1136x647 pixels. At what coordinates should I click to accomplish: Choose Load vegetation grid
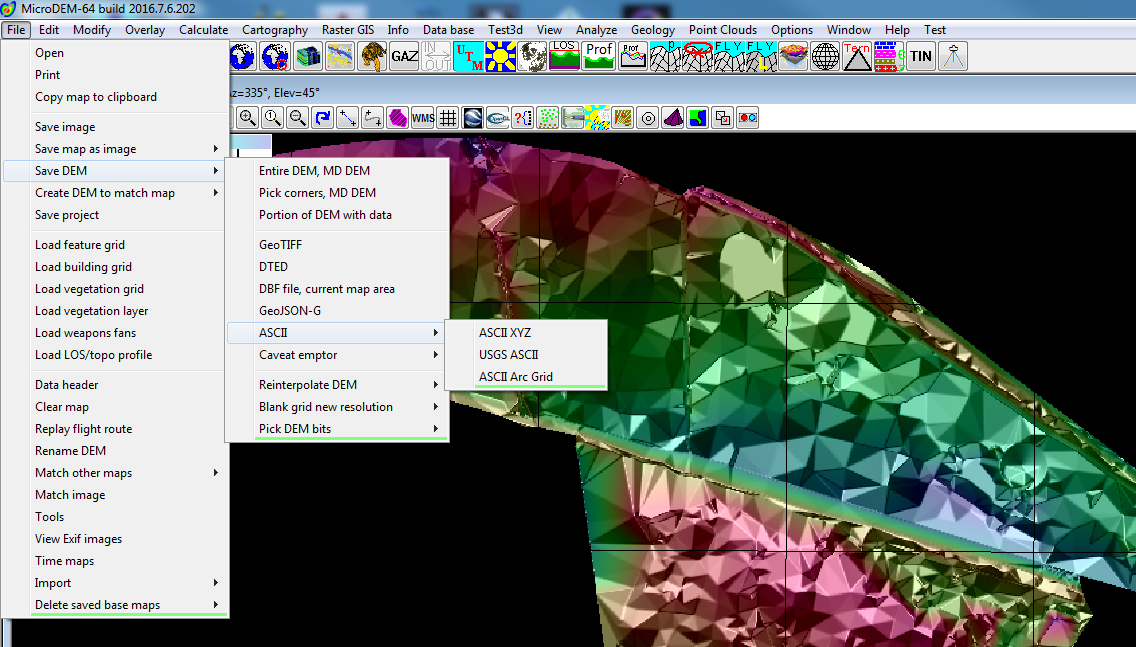pyautogui.click(x=116, y=289)
